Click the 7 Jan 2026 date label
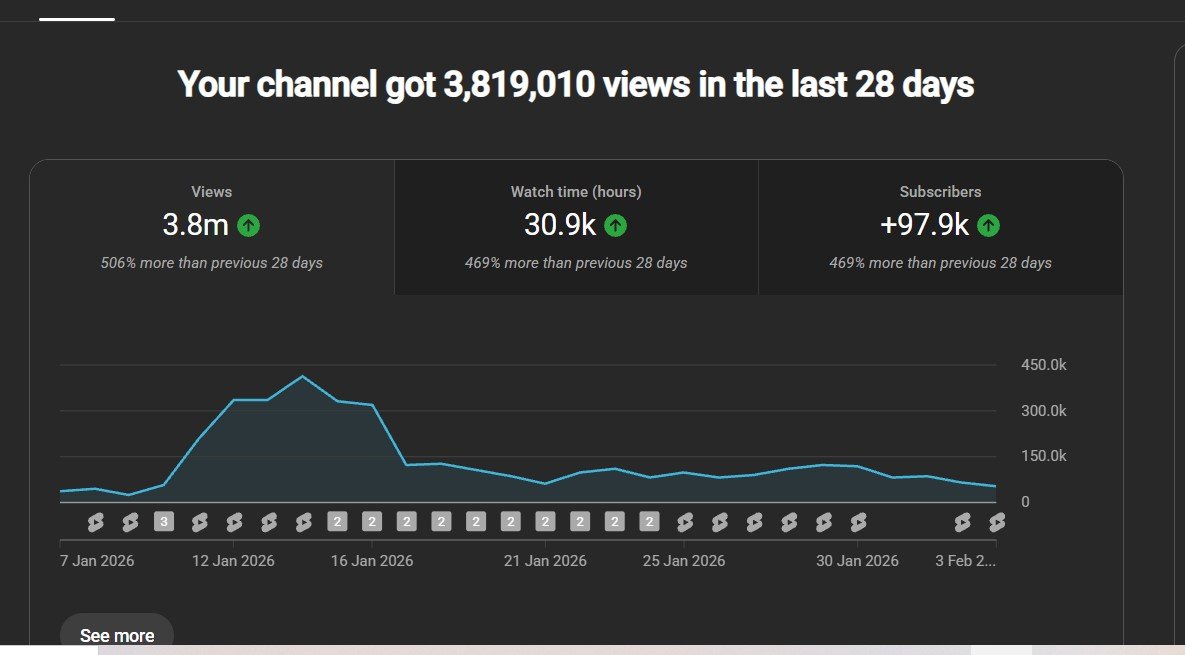This screenshot has width=1185, height=655. 97,561
